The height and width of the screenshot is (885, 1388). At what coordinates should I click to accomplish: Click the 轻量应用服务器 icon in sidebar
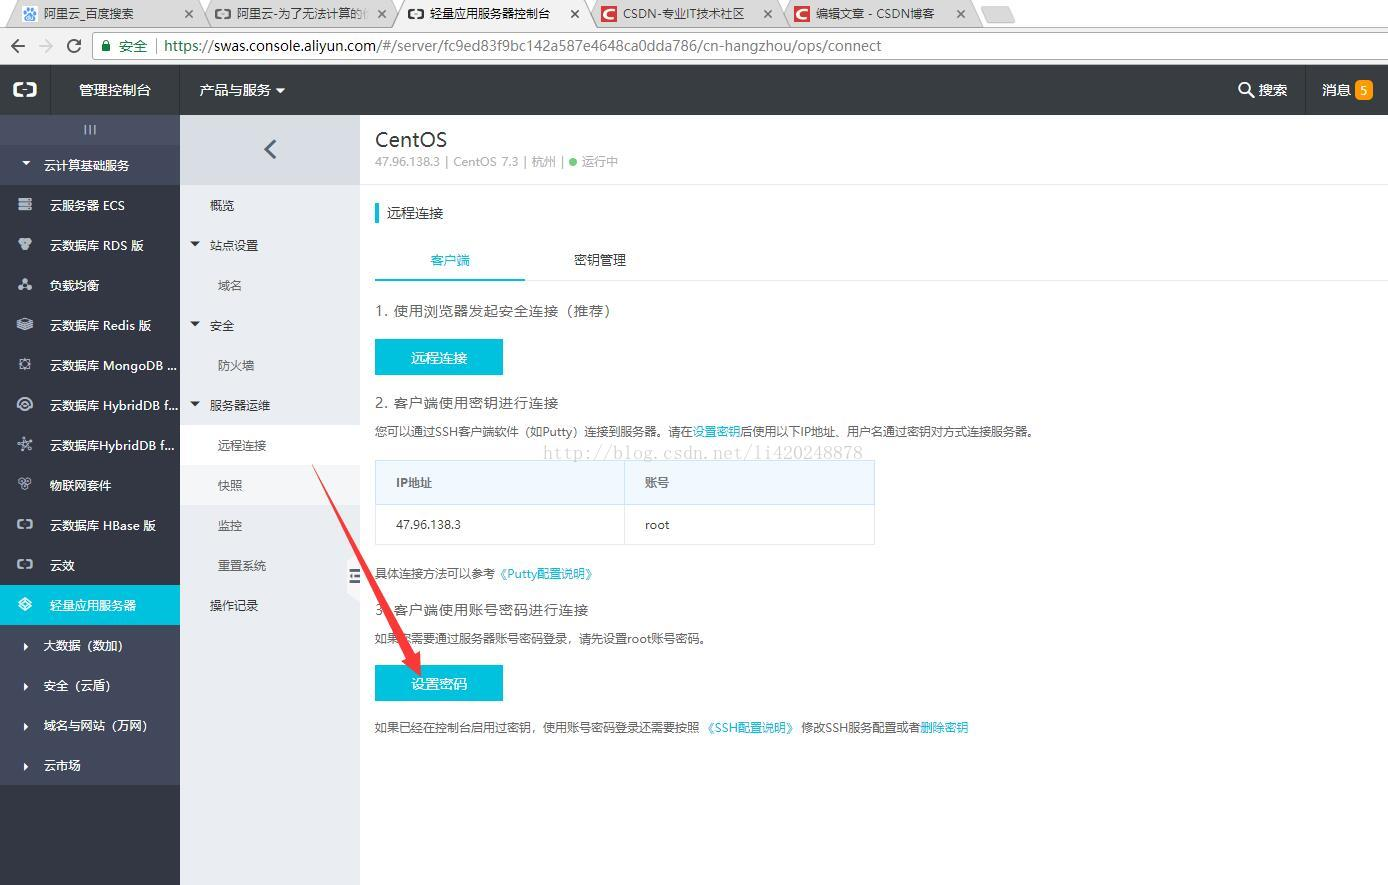tap(25, 605)
